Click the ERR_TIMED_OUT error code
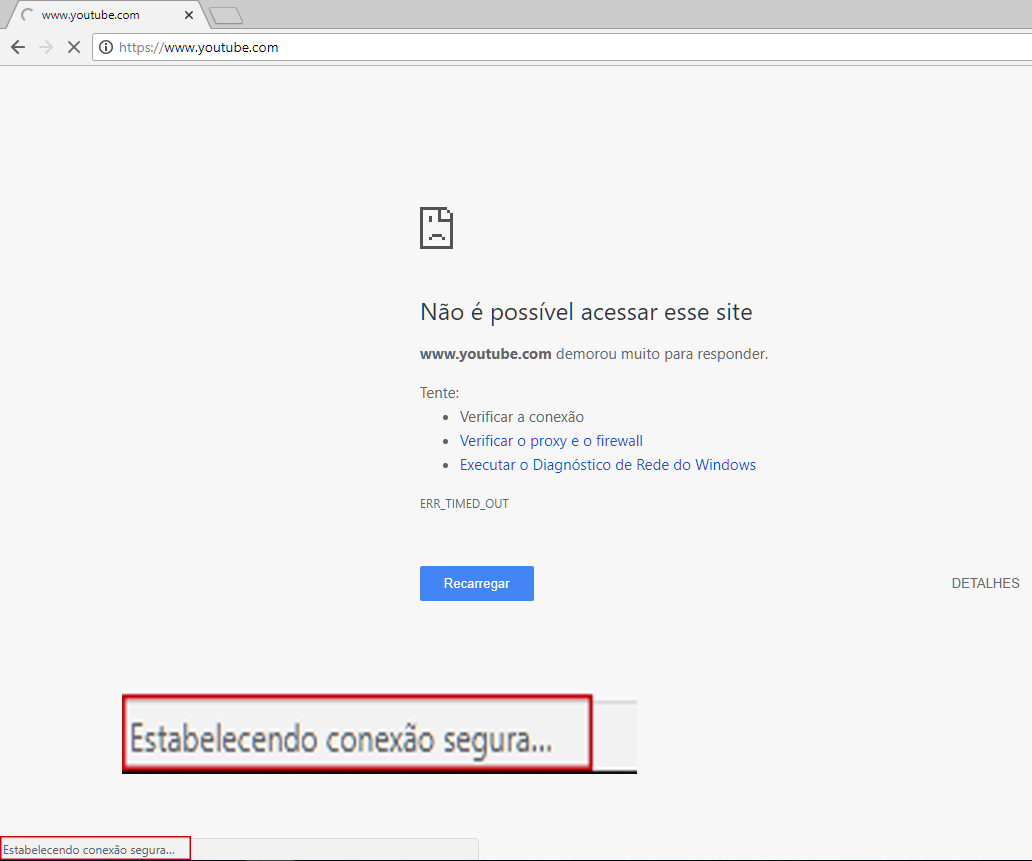This screenshot has height=861, width=1032. [464, 504]
